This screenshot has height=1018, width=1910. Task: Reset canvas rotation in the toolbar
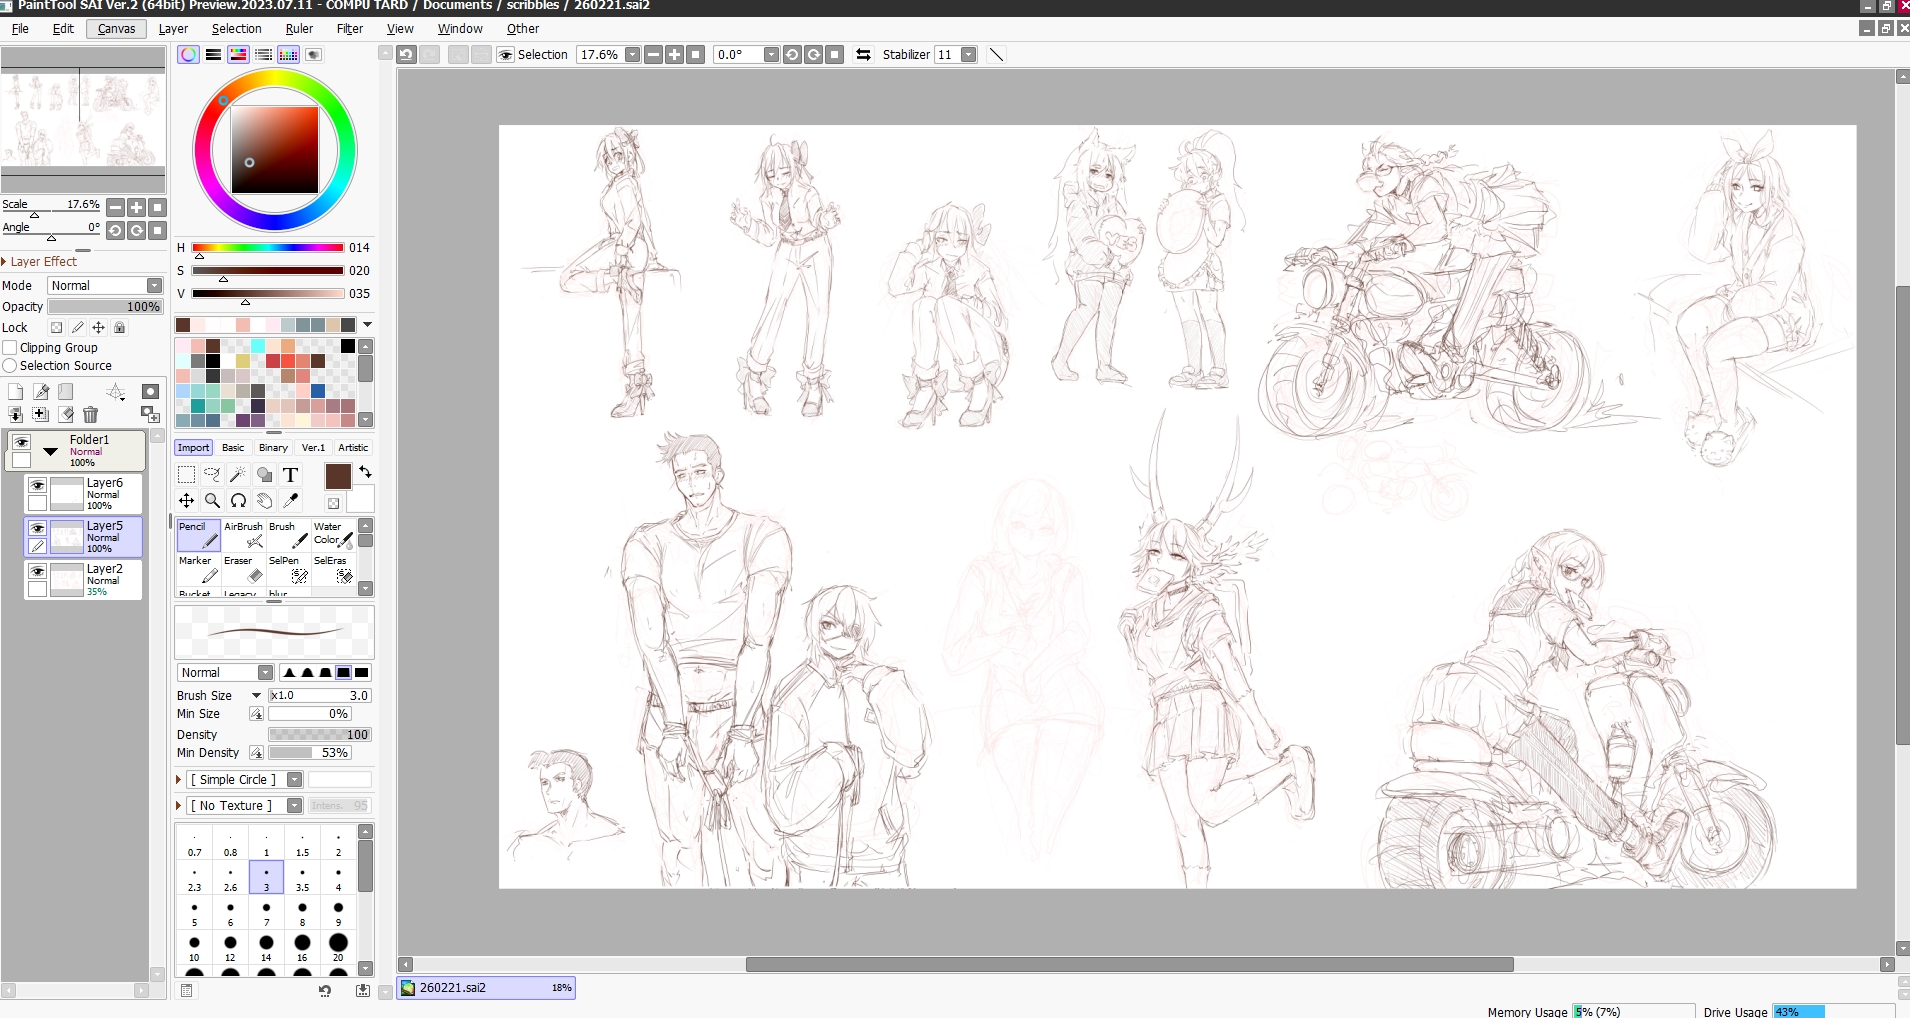835,55
